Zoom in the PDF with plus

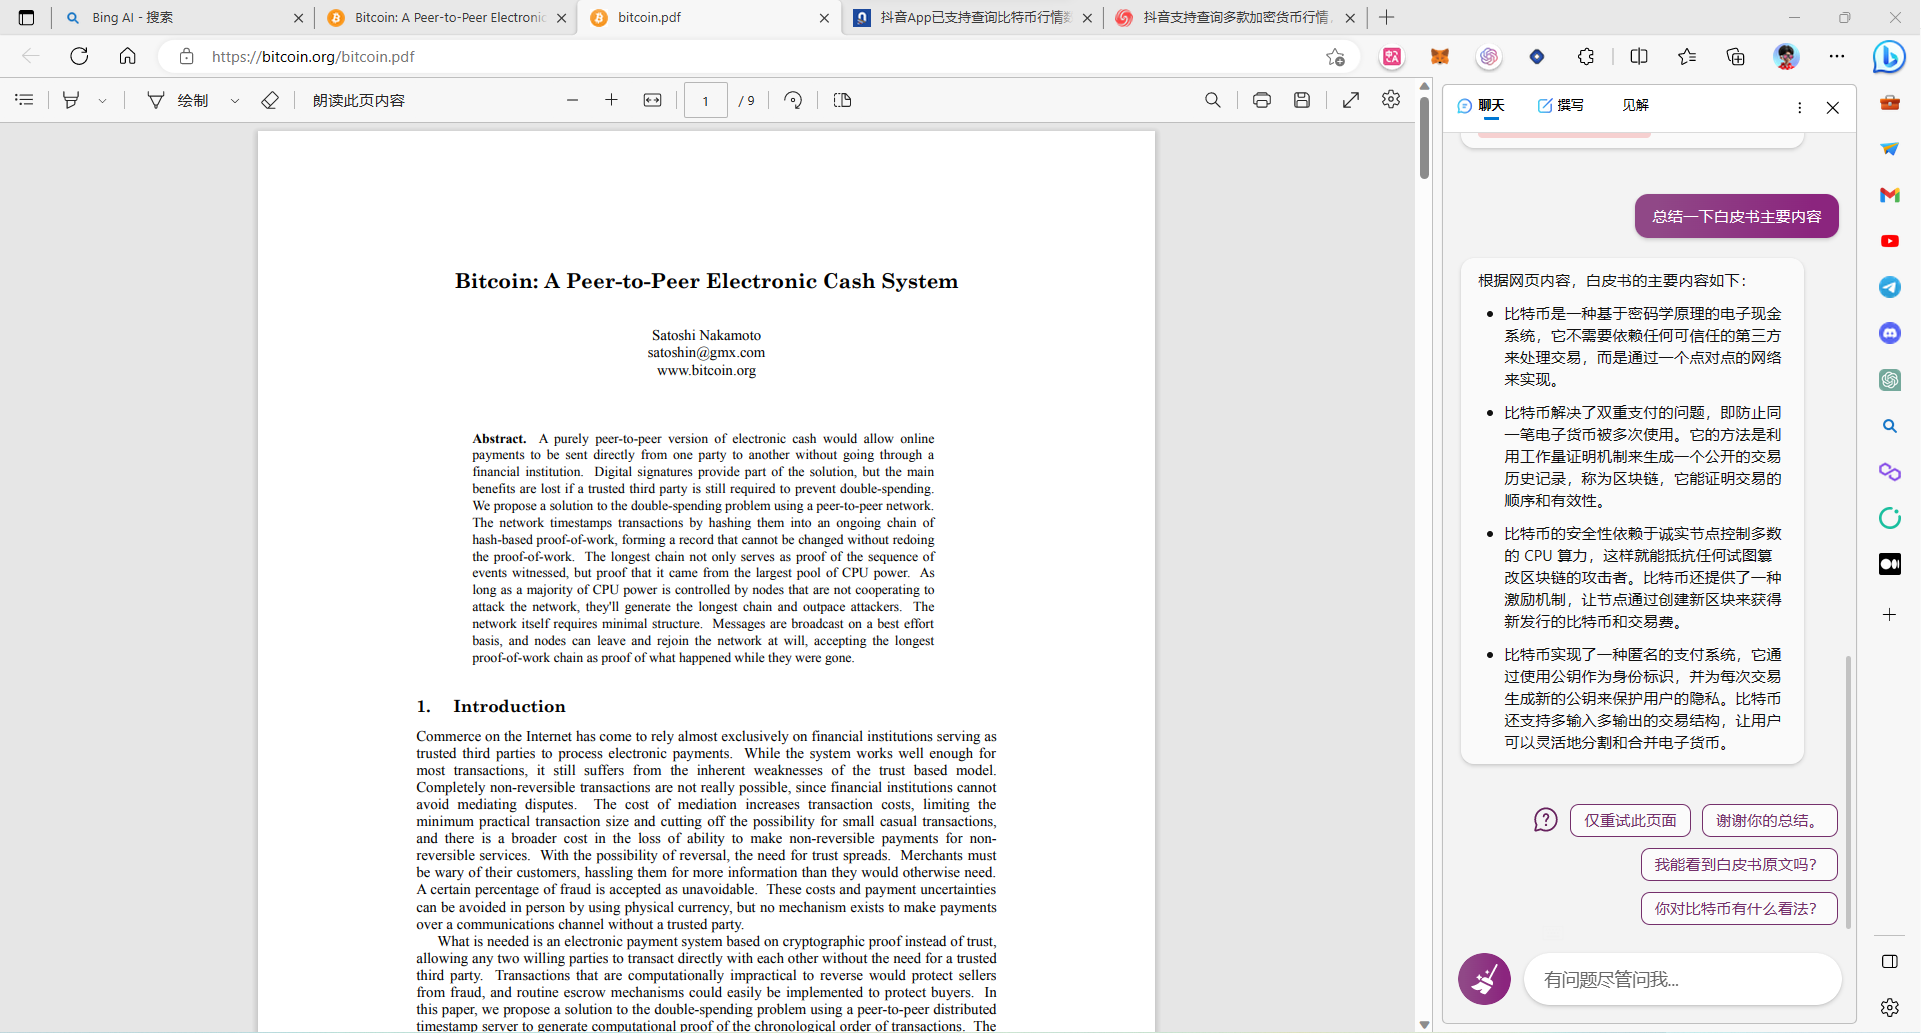coord(612,100)
